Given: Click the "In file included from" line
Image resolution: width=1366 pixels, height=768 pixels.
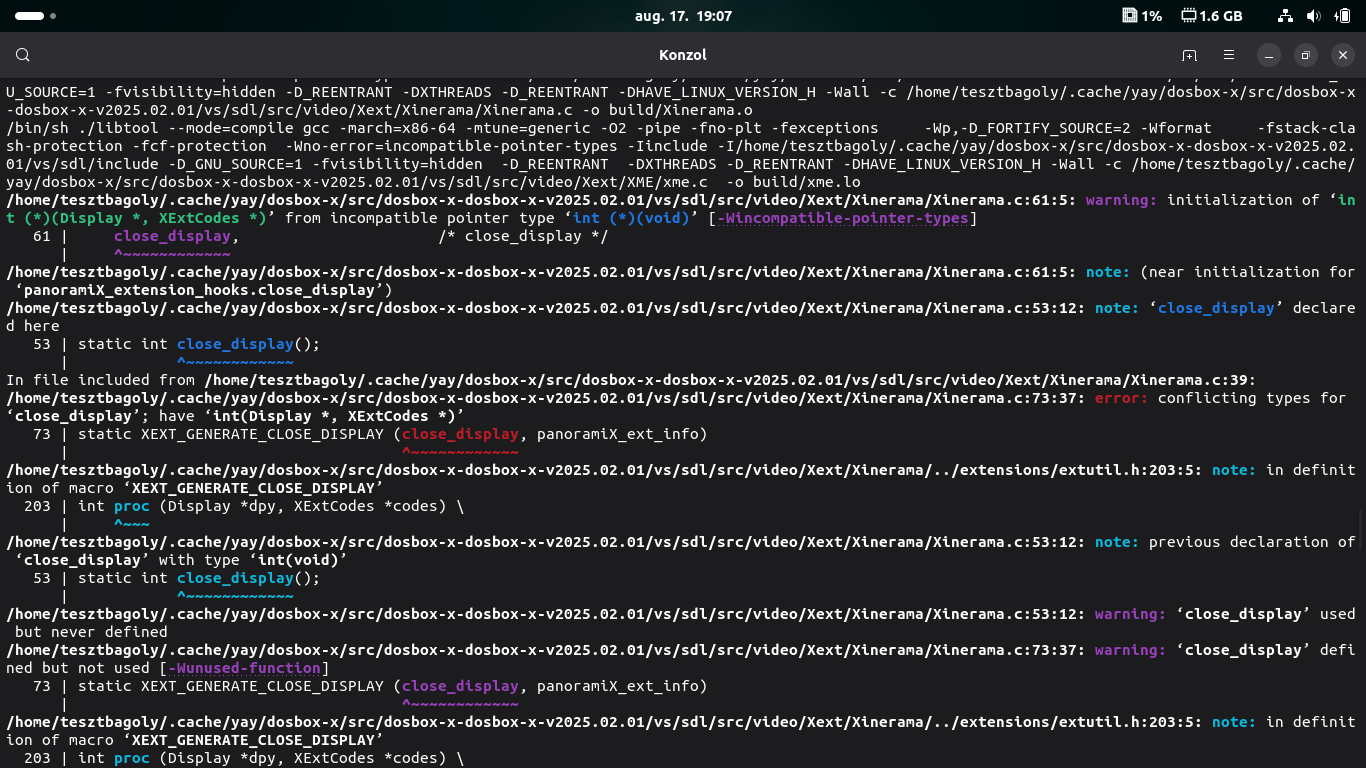Looking at the screenshot, I should [x=102, y=380].
